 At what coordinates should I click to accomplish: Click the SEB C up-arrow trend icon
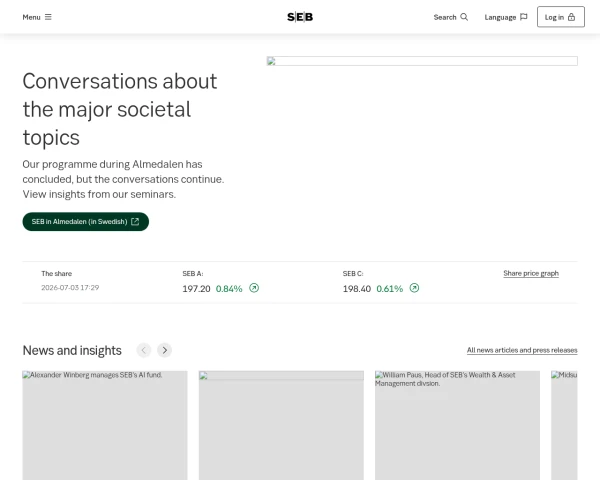[x=414, y=288]
